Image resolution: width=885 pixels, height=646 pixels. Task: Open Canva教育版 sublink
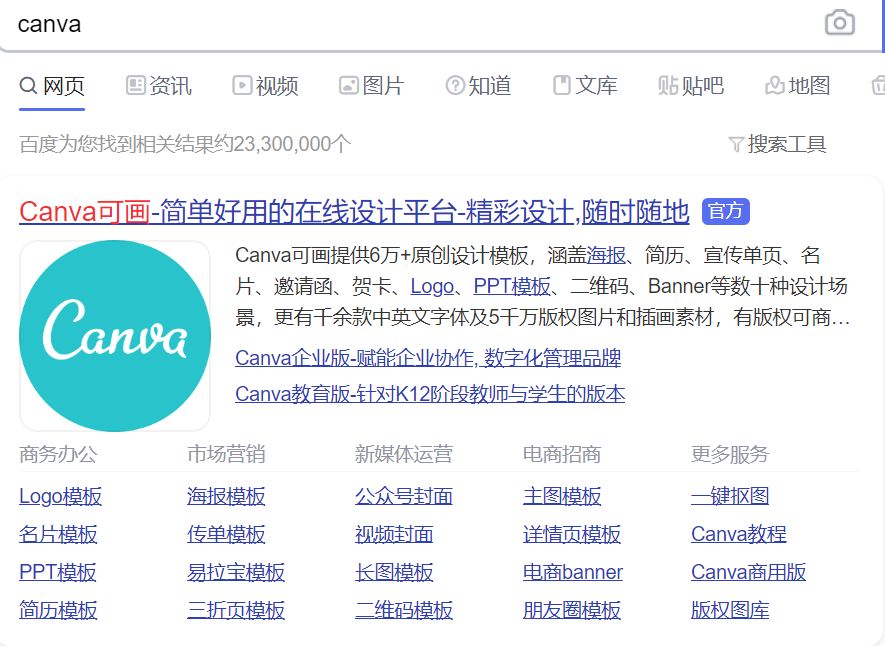click(x=430, y=394)
